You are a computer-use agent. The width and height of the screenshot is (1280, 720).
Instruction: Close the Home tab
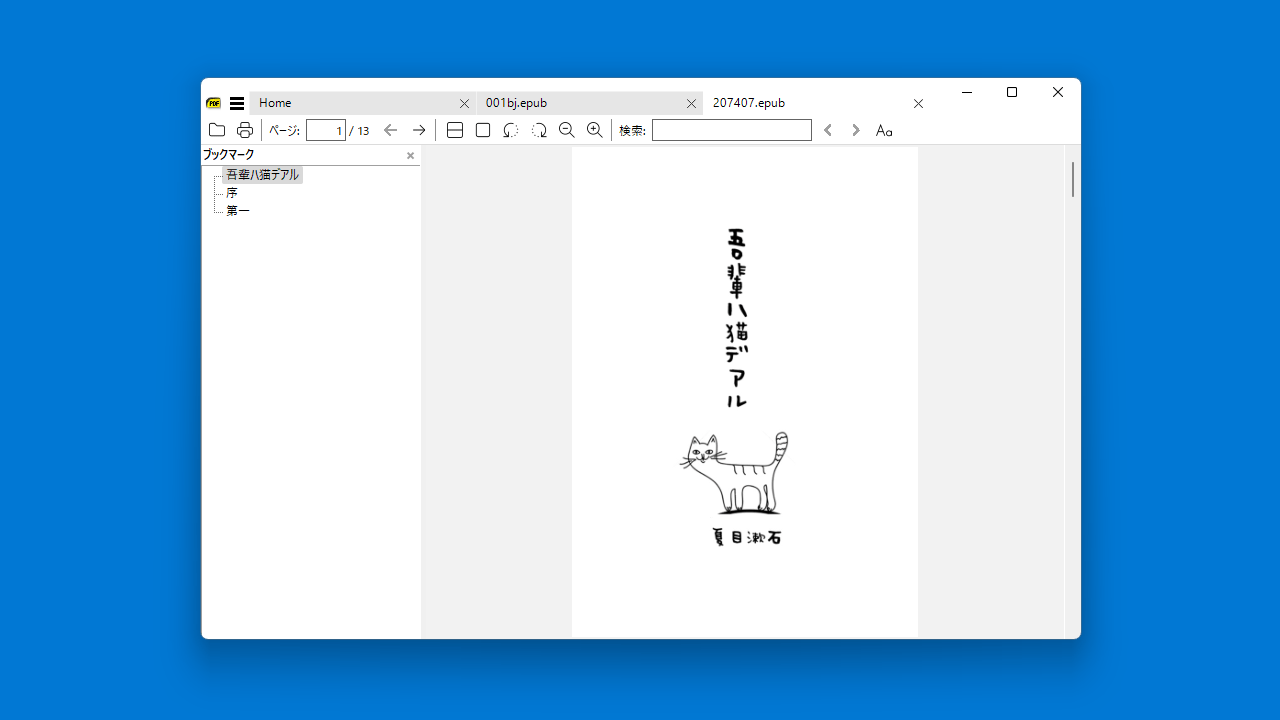click(x=464, y=103)
